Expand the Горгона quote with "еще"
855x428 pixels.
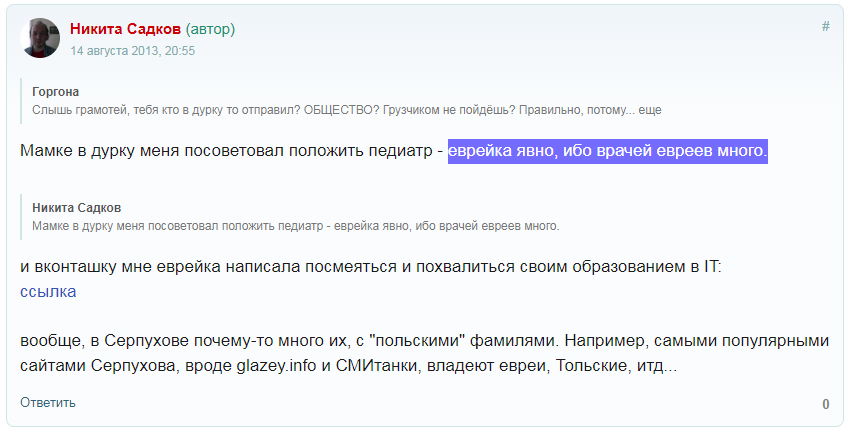(649, 109)
